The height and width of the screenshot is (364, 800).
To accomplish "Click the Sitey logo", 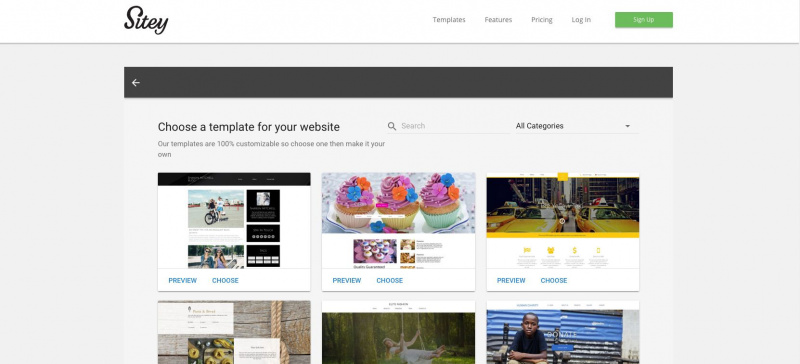I will pos(146,20).
